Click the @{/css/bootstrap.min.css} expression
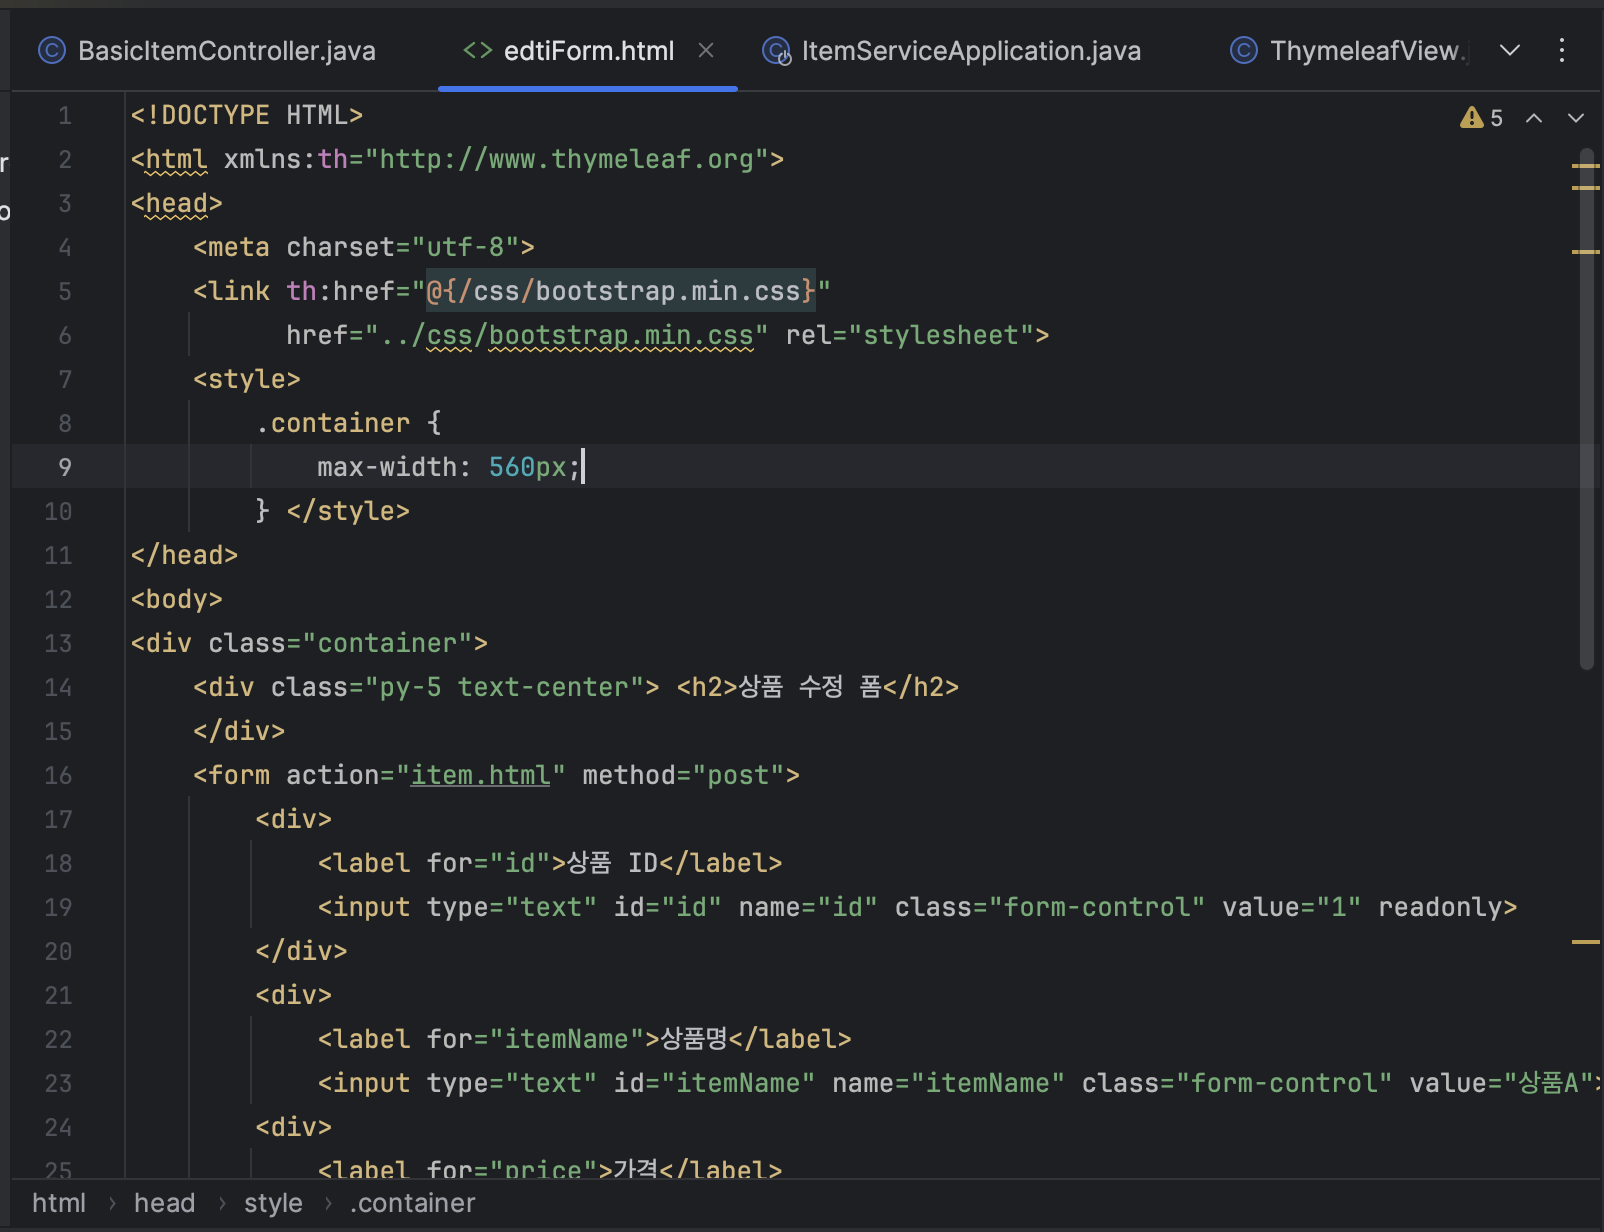Image resolution: width=1604 pixels, height=1232 pixels. (x=621, y=291)
